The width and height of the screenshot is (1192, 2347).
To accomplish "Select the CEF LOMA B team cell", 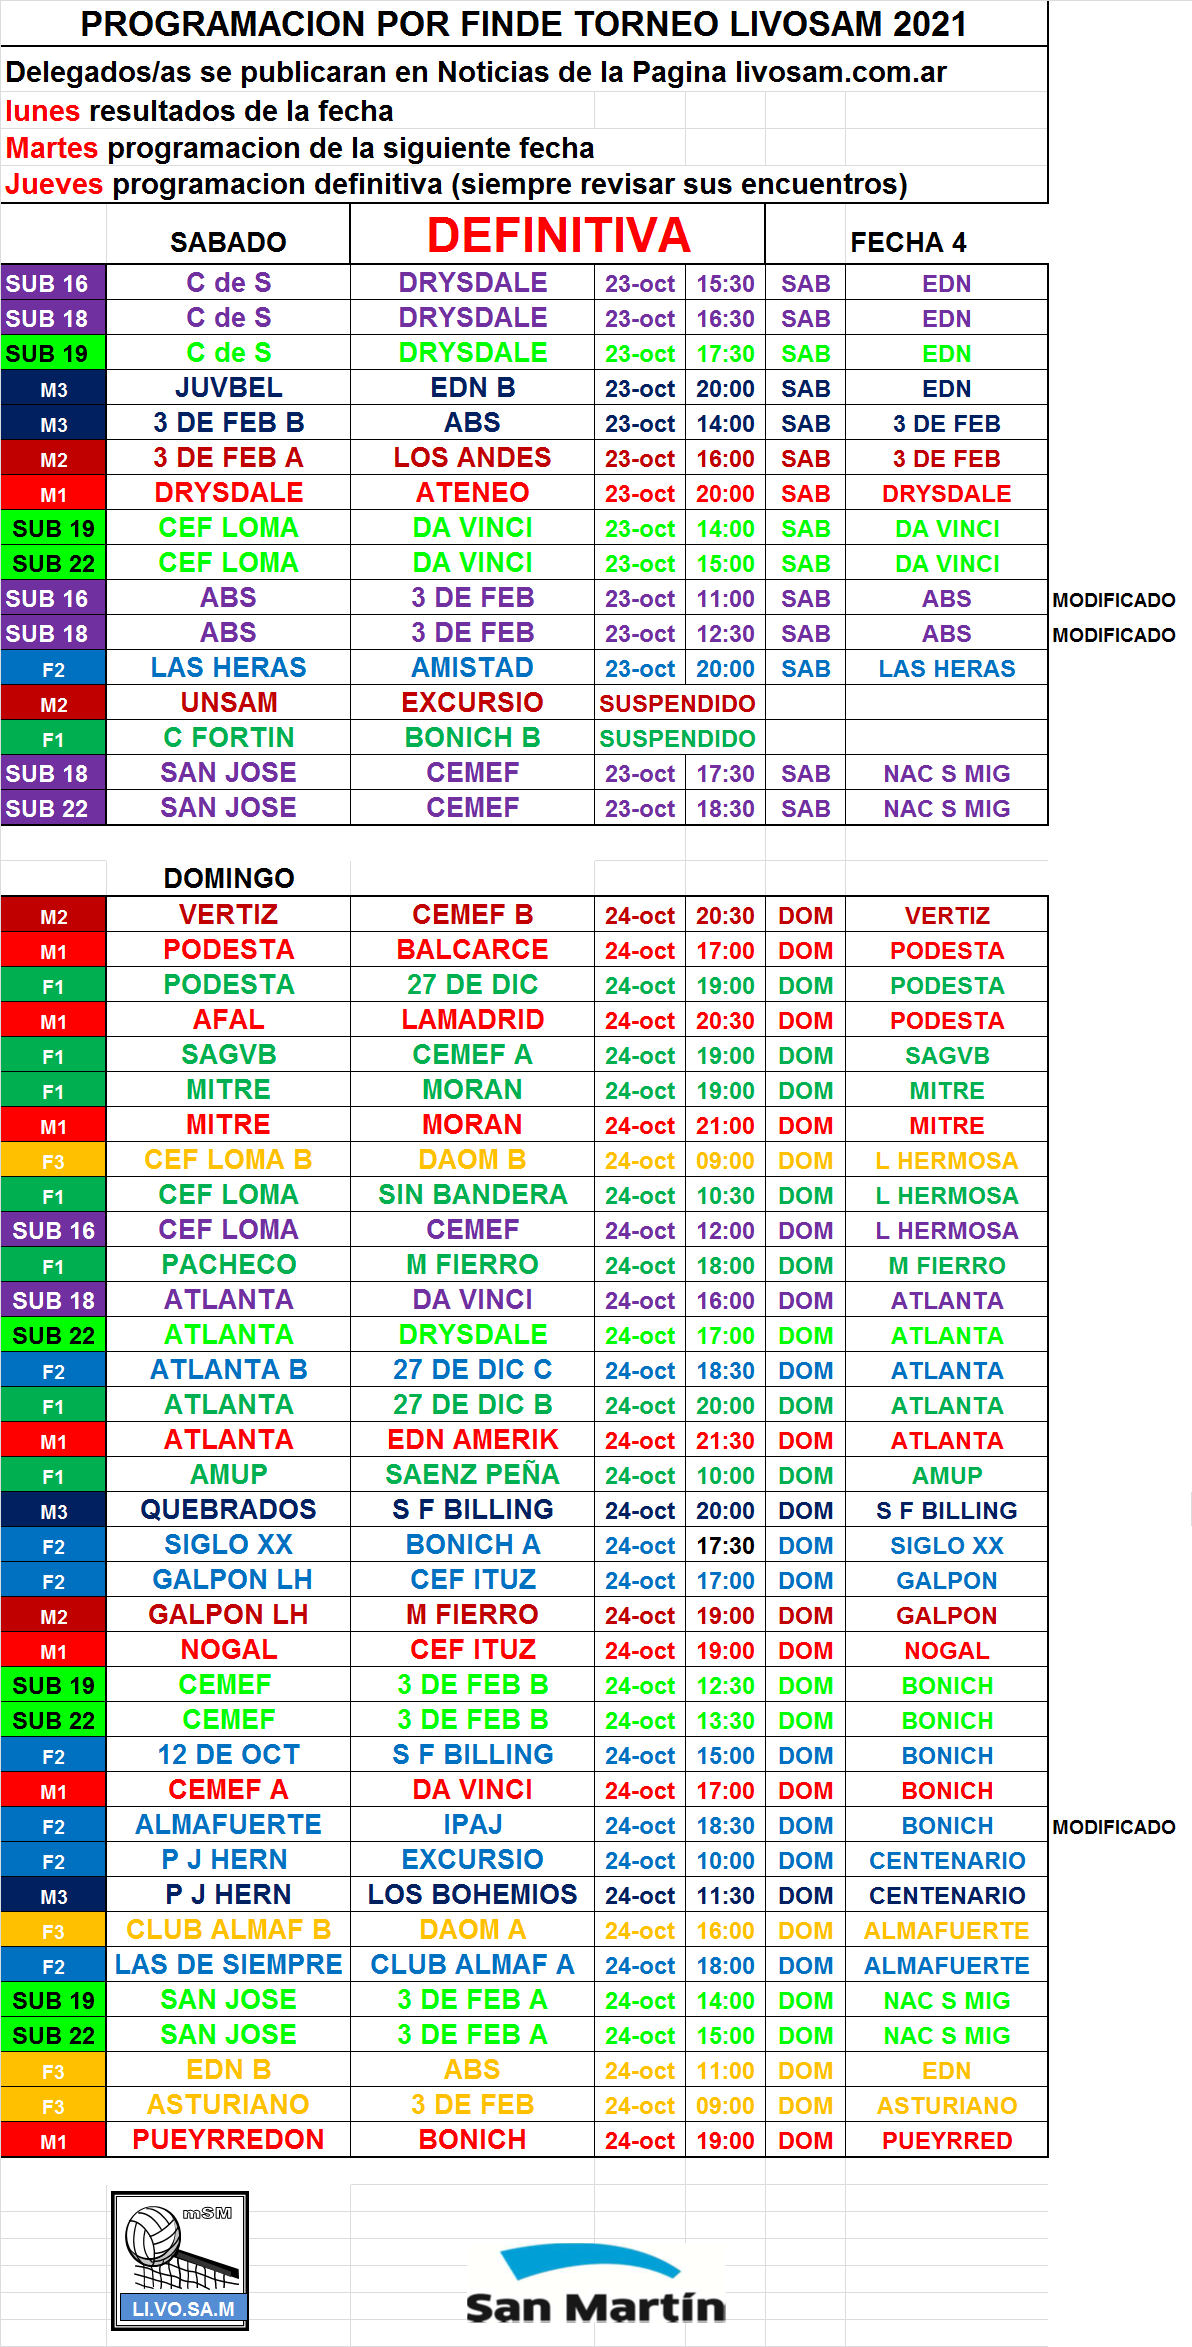I will pos(228,1160).
